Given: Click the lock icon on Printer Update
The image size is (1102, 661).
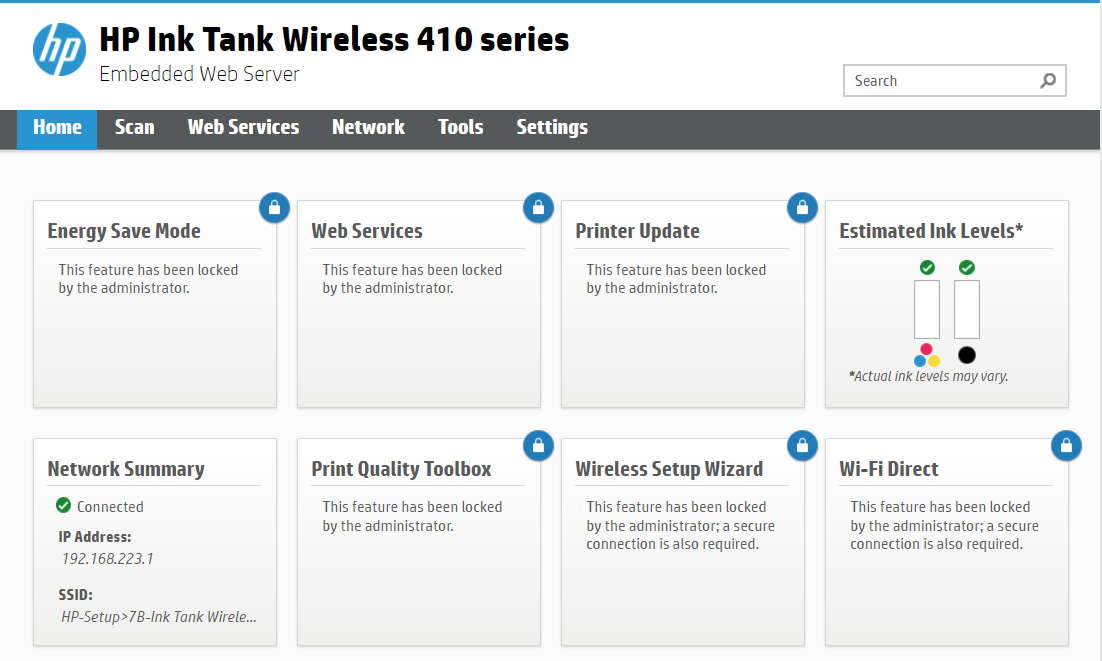Looking at the screenshot, I should (802, 208).
